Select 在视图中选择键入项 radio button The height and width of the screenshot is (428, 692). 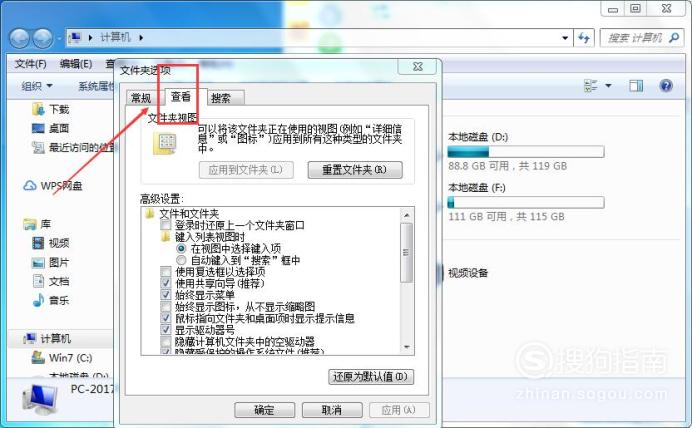(181, 248)
